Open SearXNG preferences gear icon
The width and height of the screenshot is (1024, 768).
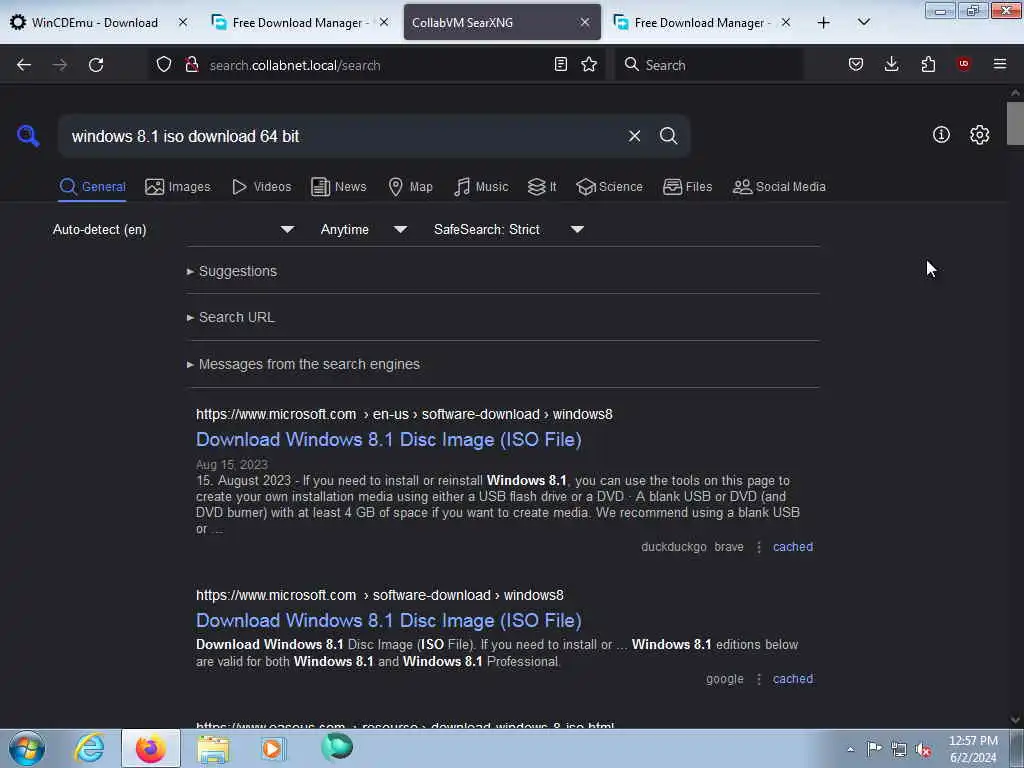979,135
